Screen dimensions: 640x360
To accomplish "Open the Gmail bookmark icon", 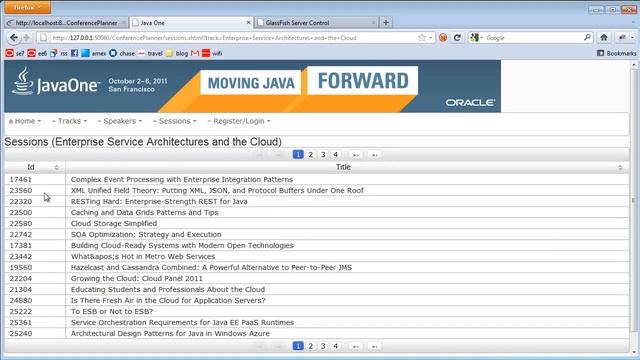I will coord(195,53).
